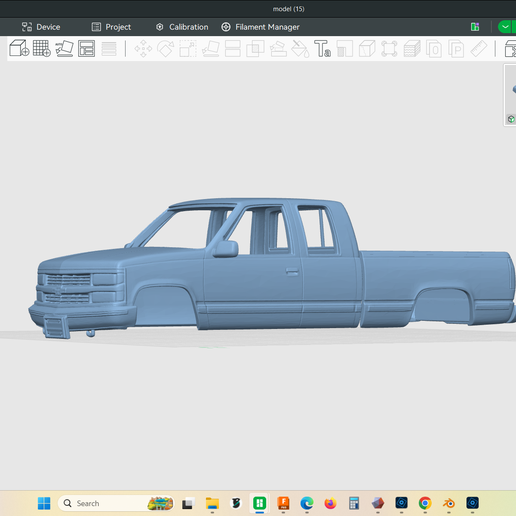Select the Scale tool icon
This screenshot has width=516, height=516.
188,49
